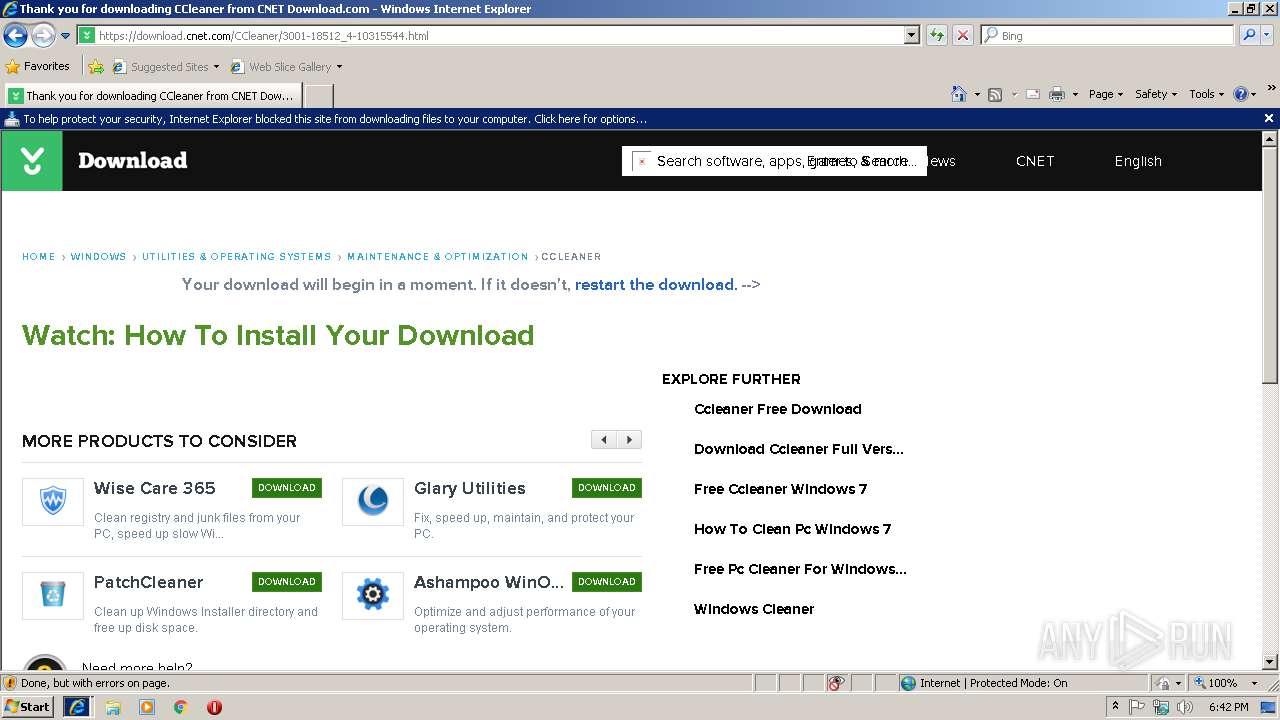Click the WINDOWS breadcrumb link

[x=98, y=257]
